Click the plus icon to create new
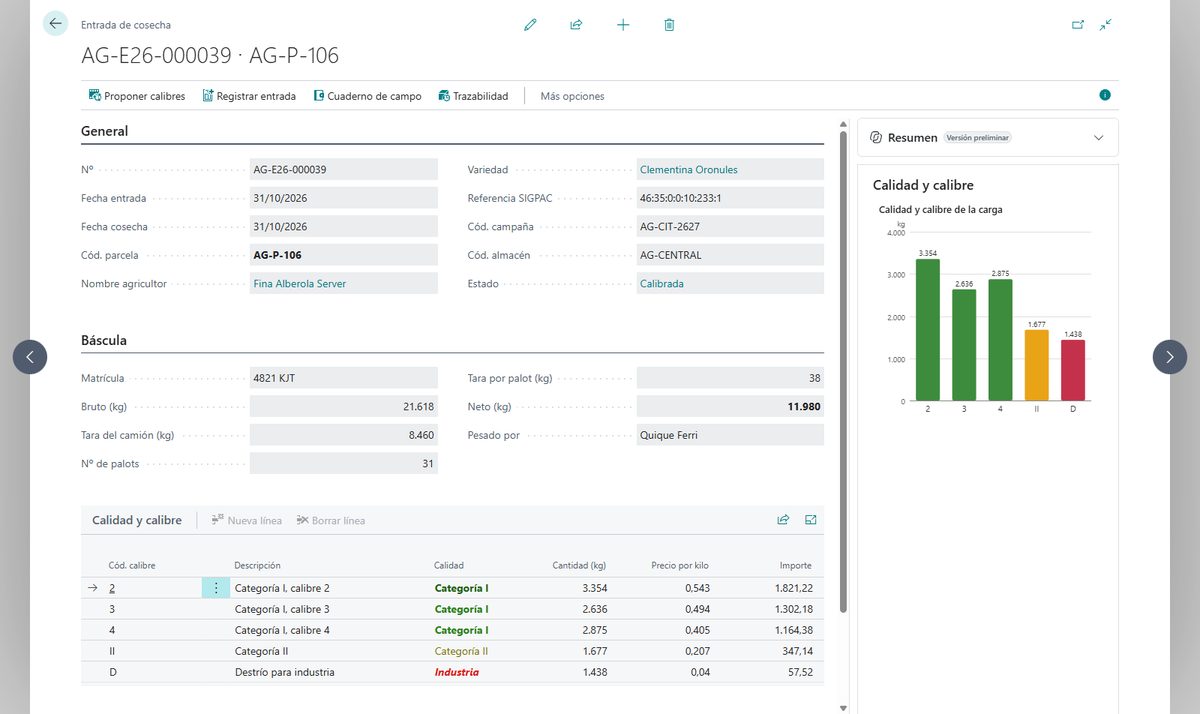The width and height of the screenshot is (1200, 714). 623,25
